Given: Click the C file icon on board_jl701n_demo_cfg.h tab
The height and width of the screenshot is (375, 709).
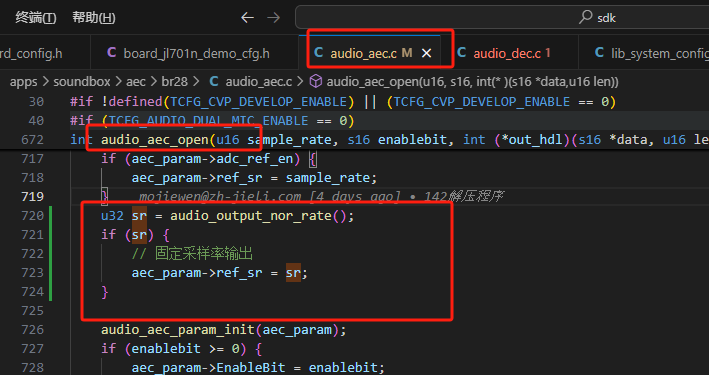Looking at the screenshot, I should click(112, 53).
